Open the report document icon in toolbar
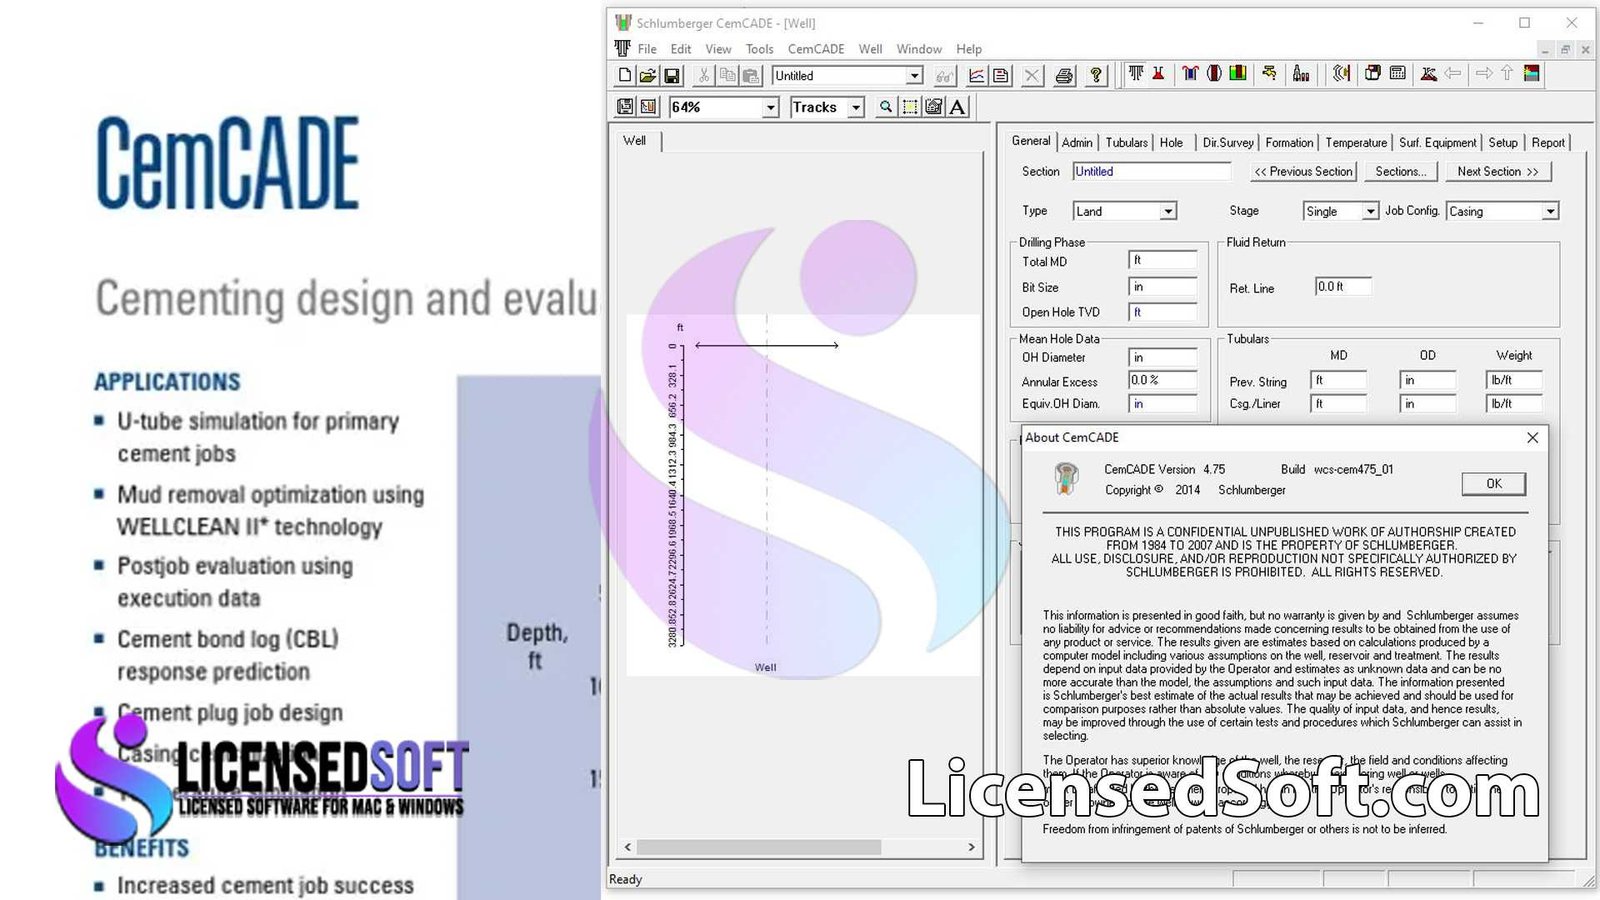 [1000, 75]
